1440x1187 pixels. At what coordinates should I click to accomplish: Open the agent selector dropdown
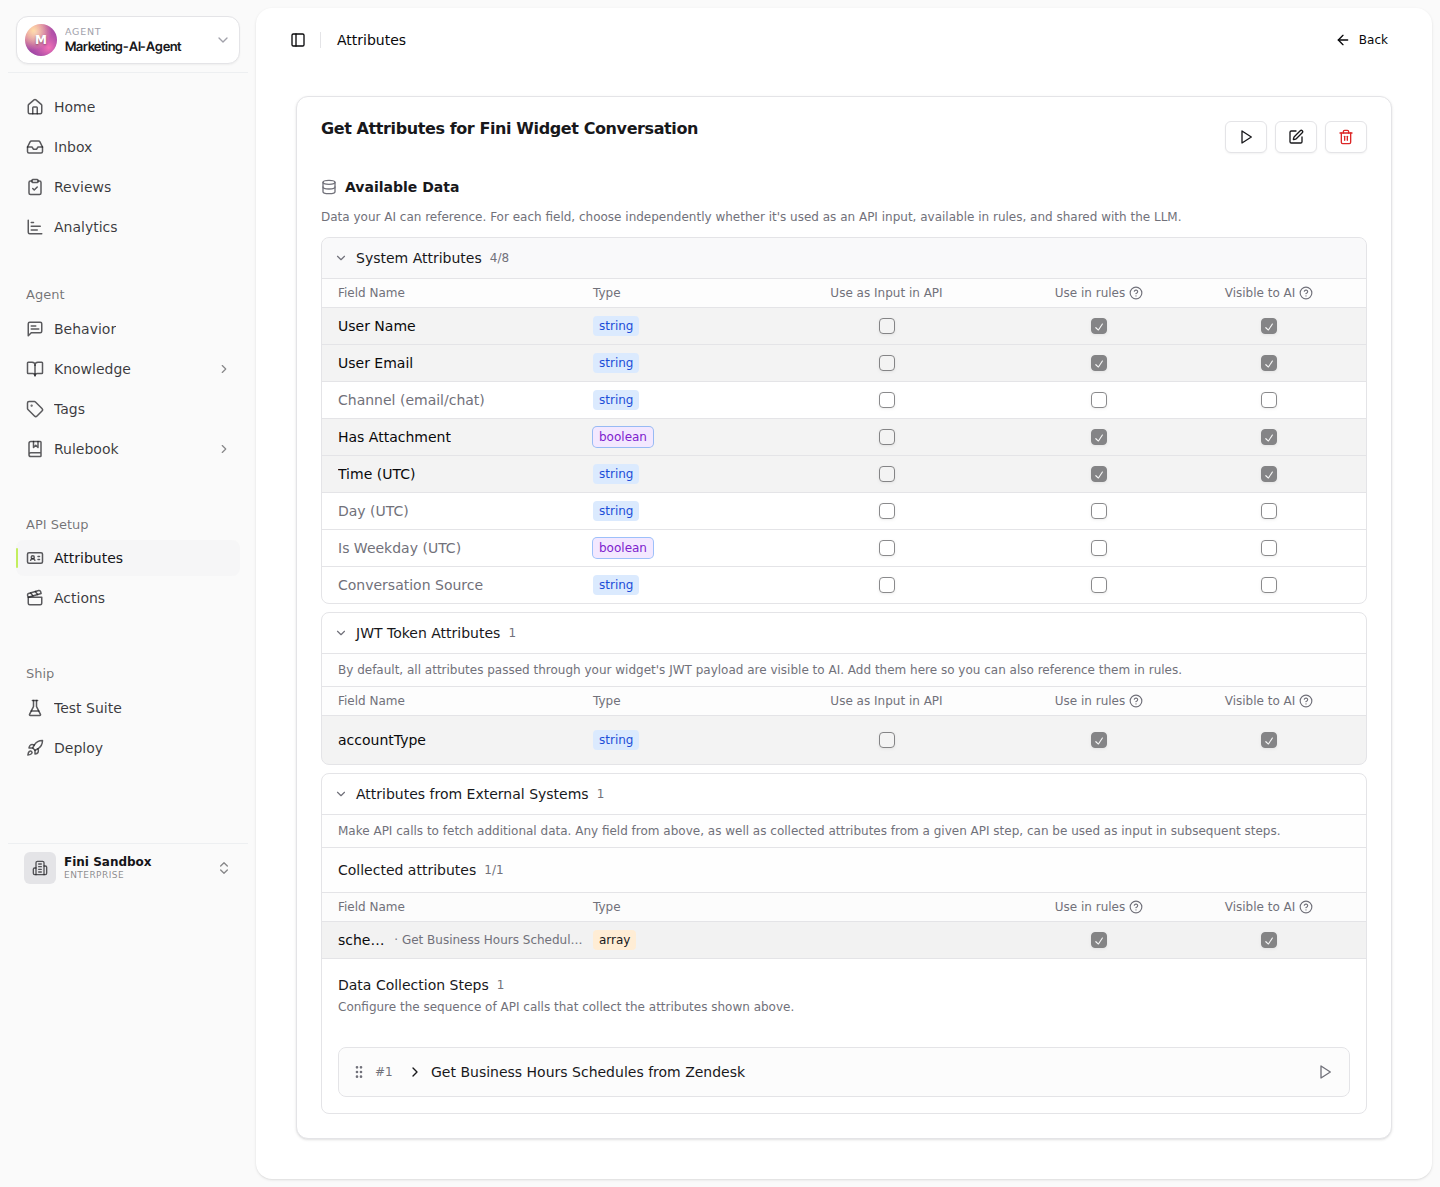click(128, 40)
